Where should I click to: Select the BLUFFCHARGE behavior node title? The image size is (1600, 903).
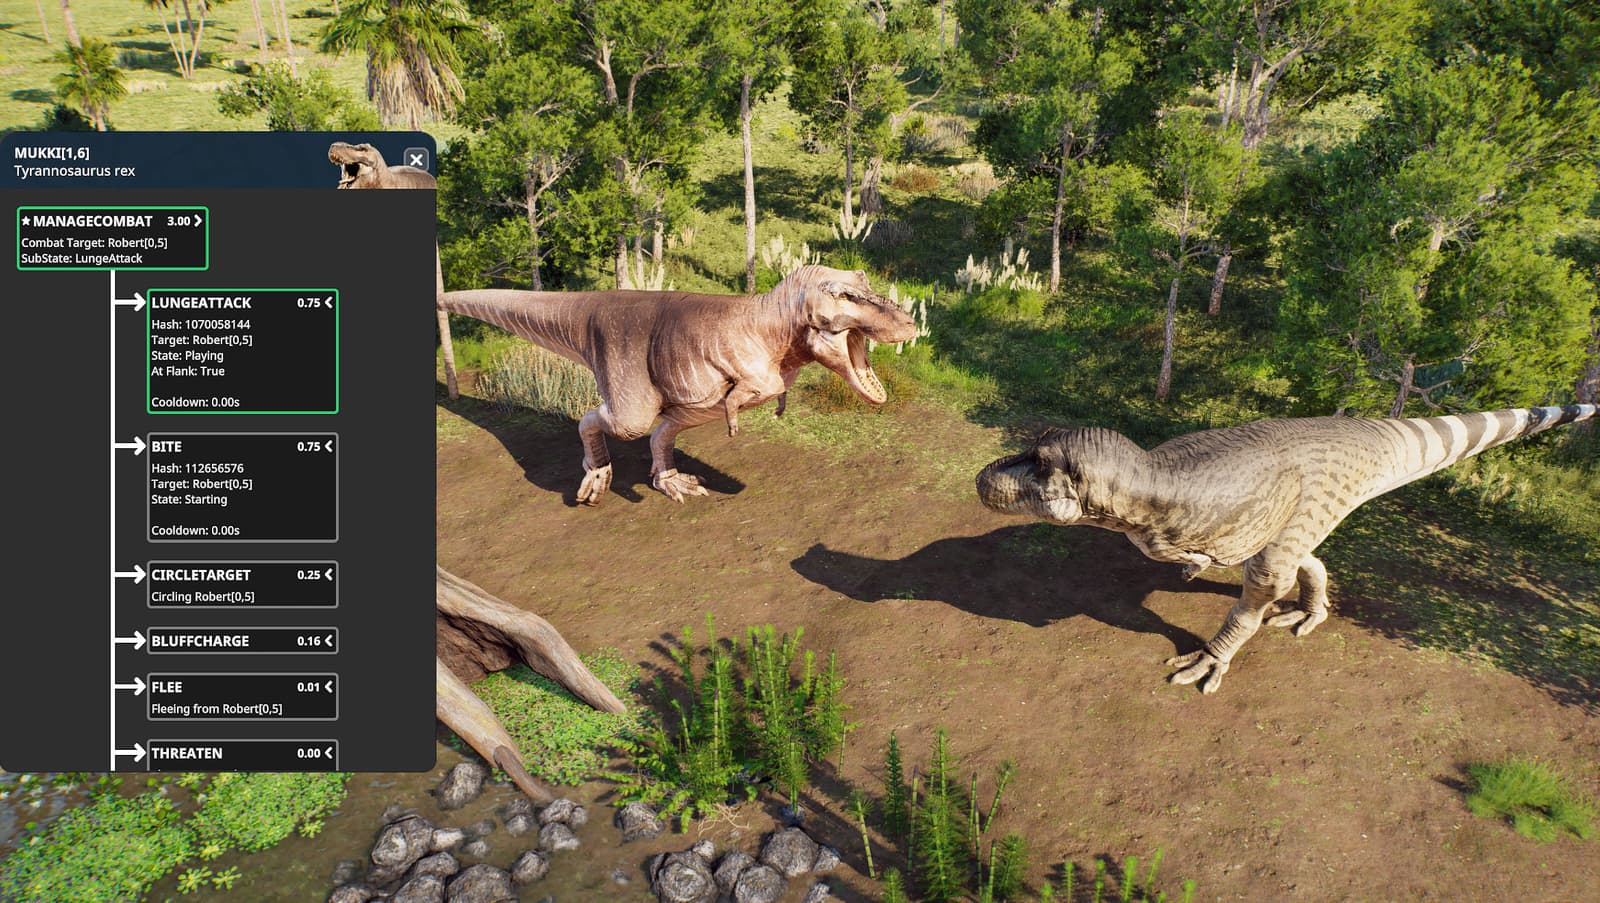tap(200, 641)
